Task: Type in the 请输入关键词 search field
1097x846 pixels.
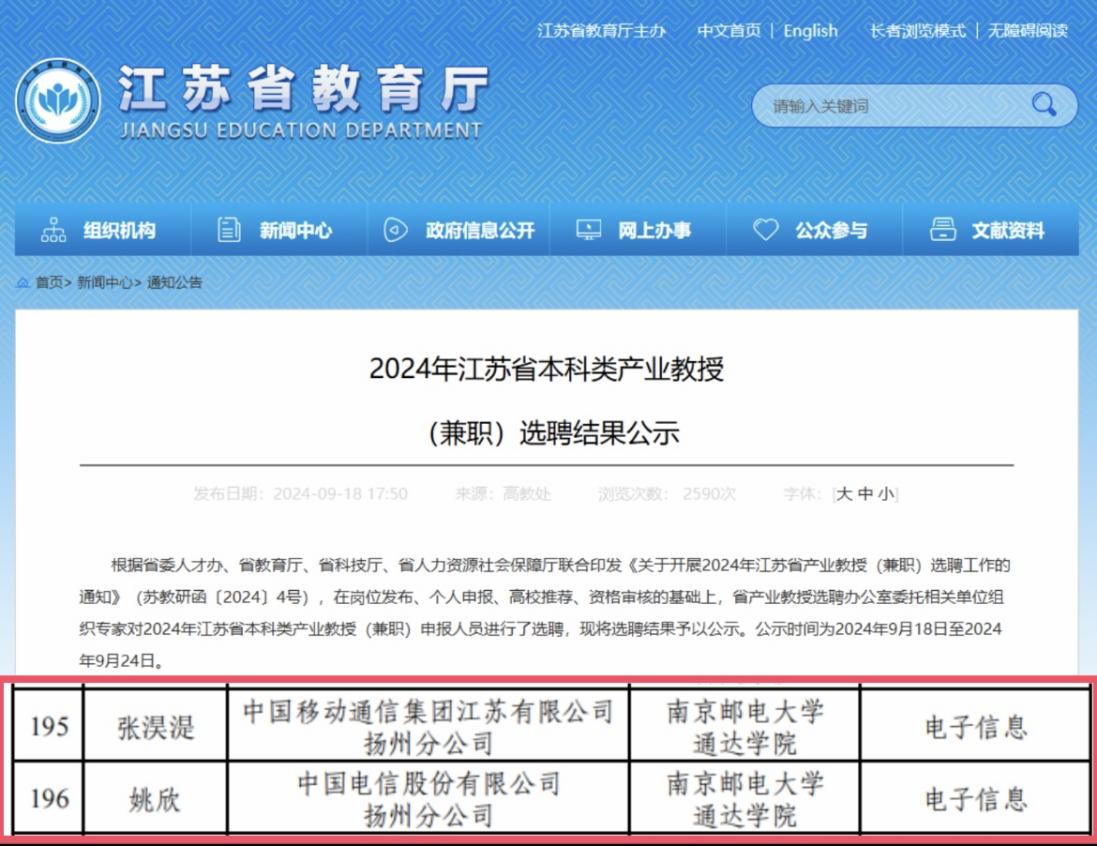Action: click(x=890, y=106)
